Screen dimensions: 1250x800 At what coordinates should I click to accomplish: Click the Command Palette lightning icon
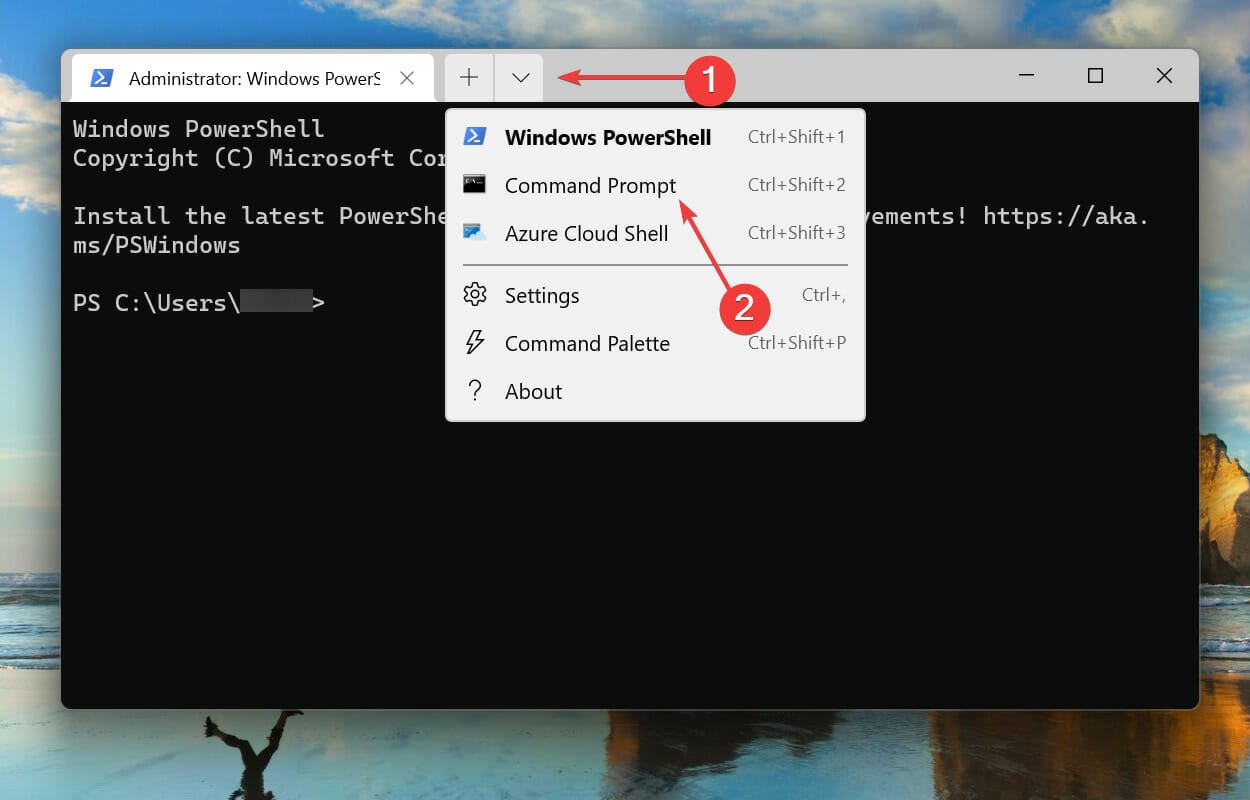[475, 342]
